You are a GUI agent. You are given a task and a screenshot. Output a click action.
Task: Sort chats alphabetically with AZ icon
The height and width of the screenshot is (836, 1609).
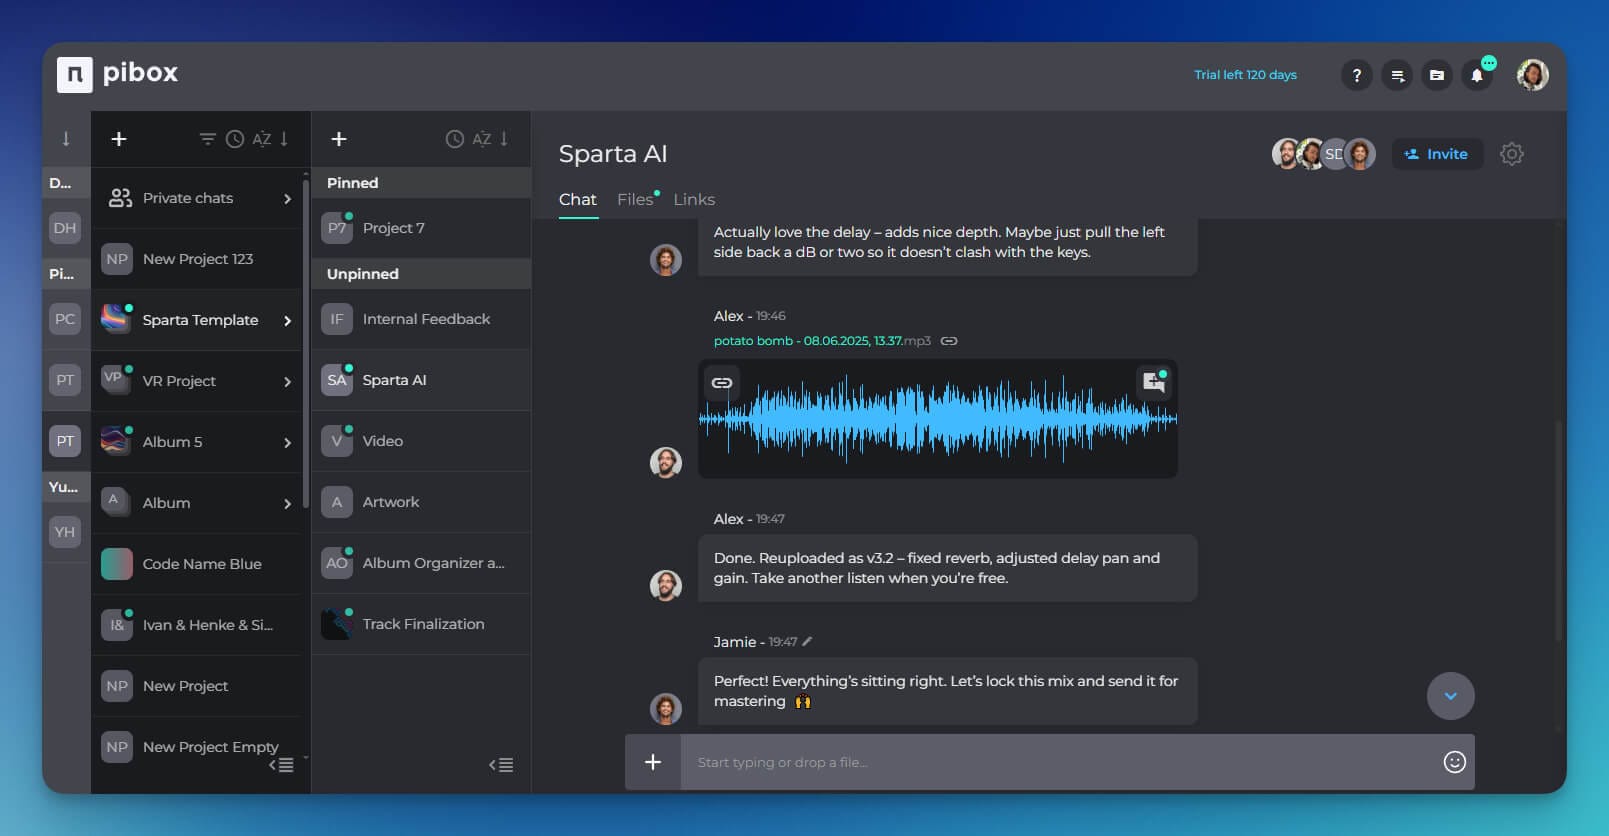coord(482,139)
